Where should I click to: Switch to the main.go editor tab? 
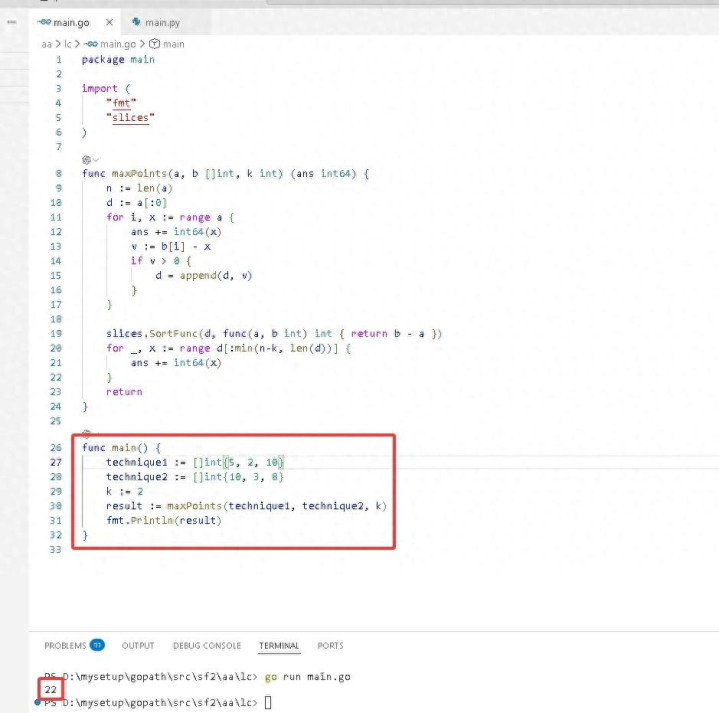71,22
